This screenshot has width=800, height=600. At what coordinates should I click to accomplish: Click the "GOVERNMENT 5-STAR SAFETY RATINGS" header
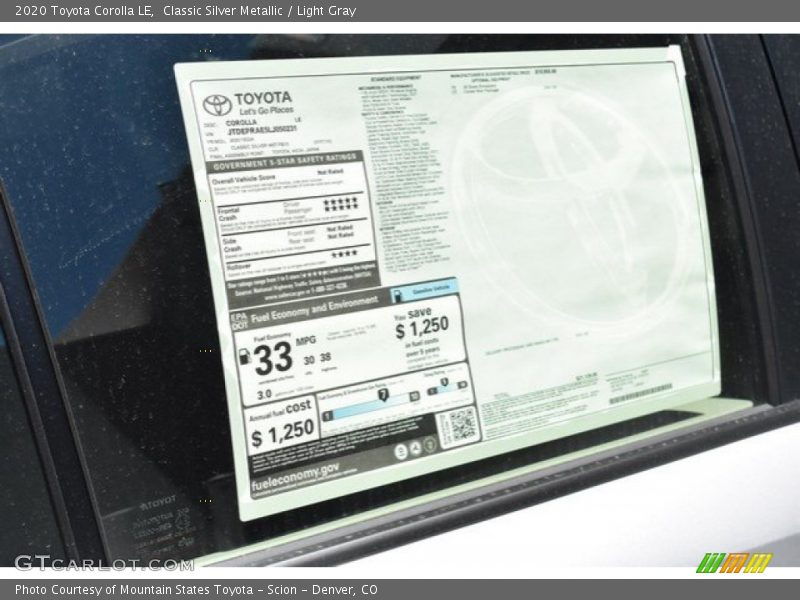tap(285, 162)
